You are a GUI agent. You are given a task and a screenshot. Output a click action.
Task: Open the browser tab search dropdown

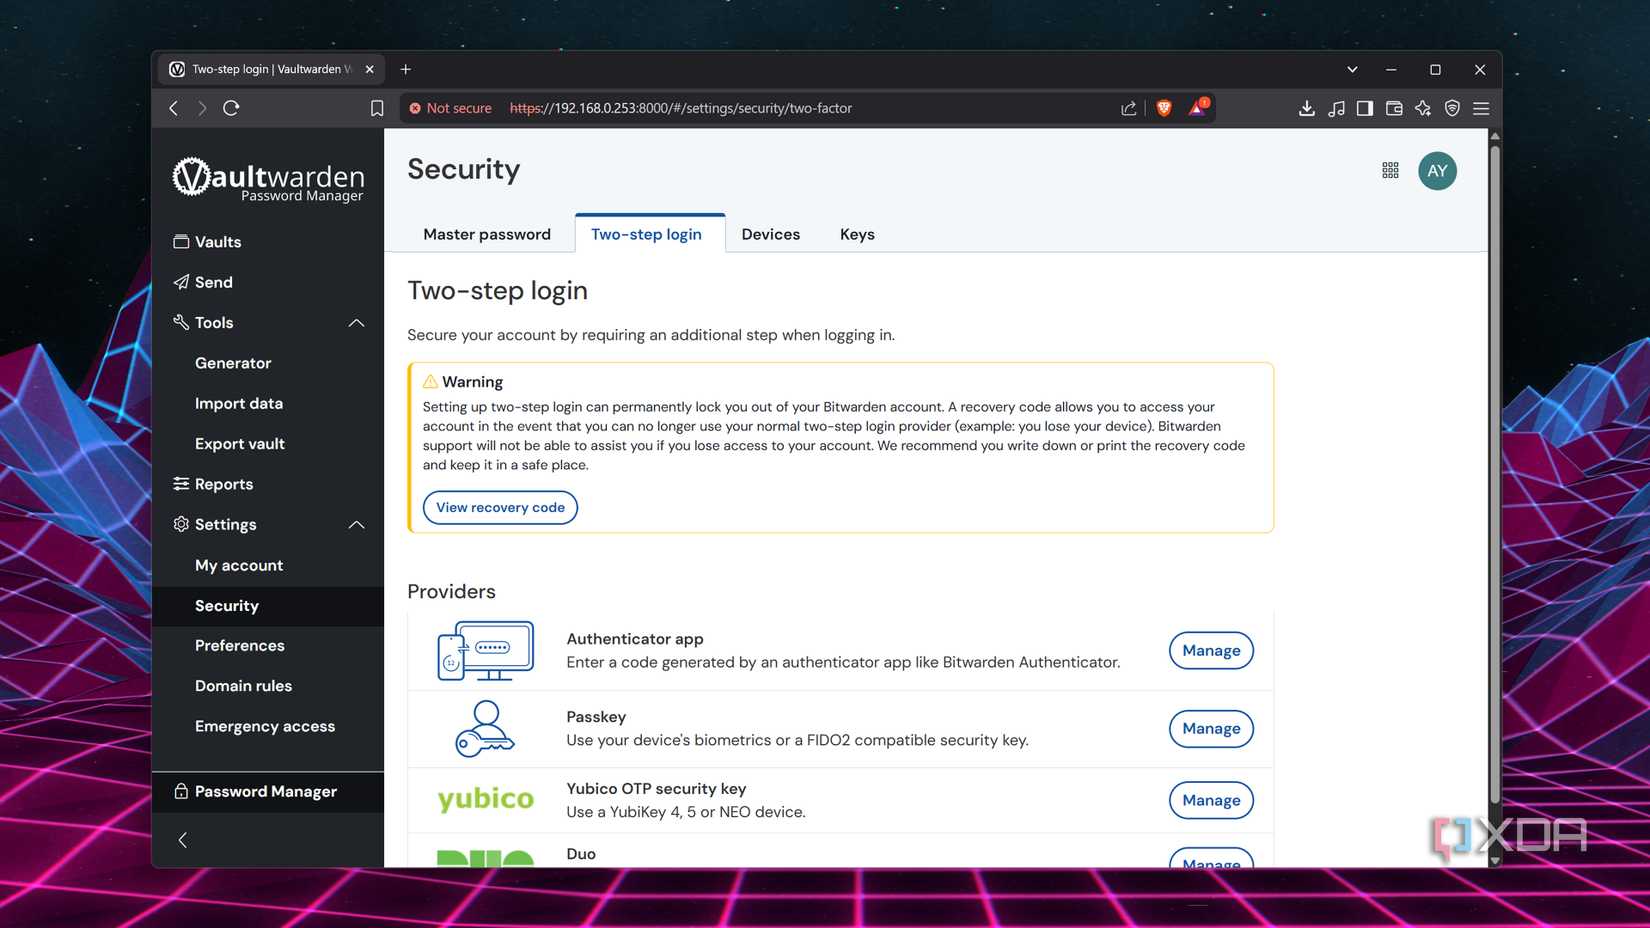click(x=1352, y=69)
